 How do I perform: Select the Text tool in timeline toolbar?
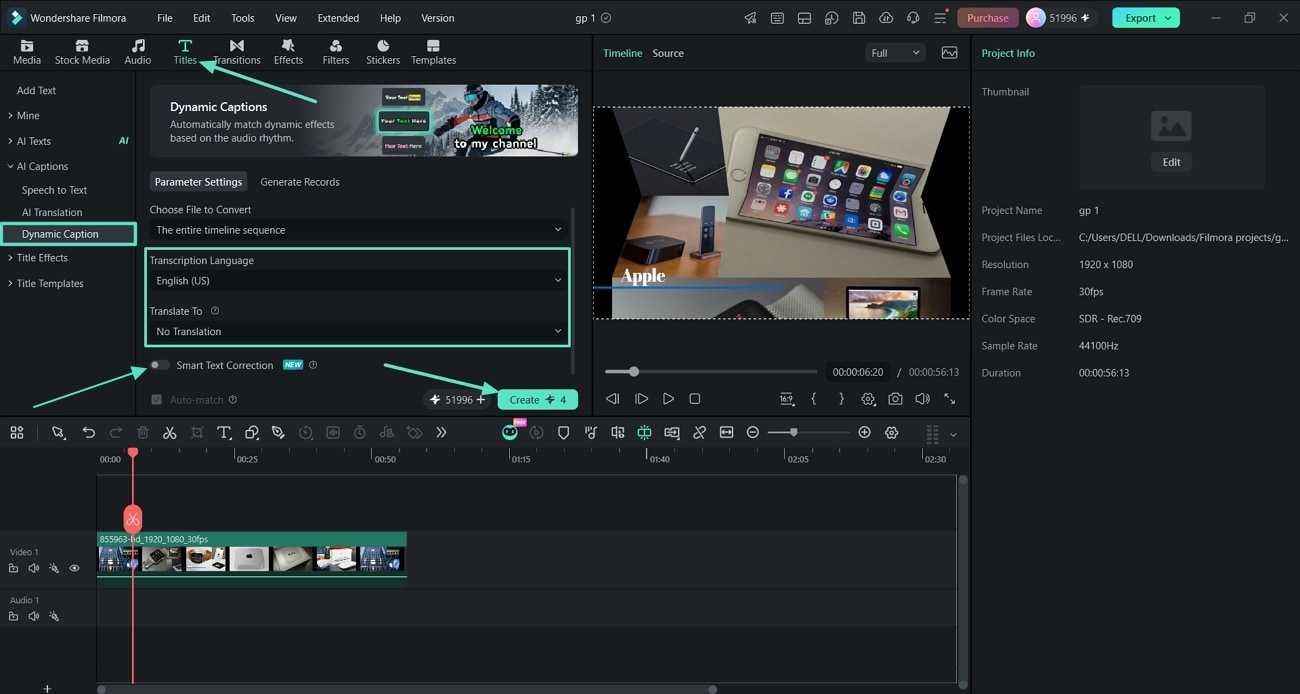(x=224, y=432)
